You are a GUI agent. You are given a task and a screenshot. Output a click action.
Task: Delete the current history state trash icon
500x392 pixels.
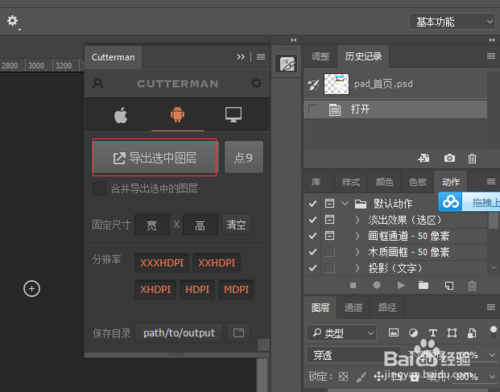(x=472, y=158)
